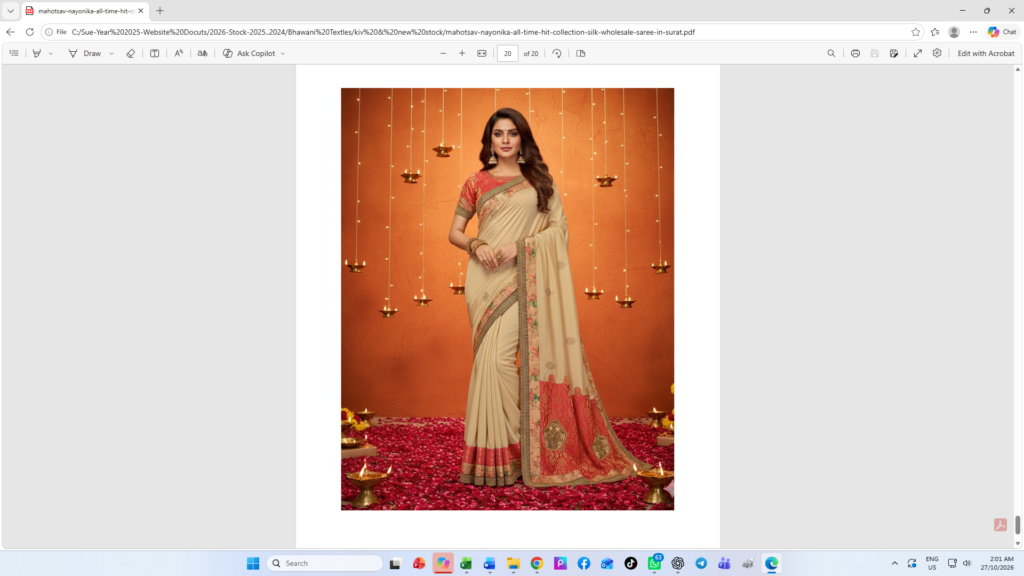Click Edit with Acrobat
The image size is (1024, 576).
click(985, 54)
